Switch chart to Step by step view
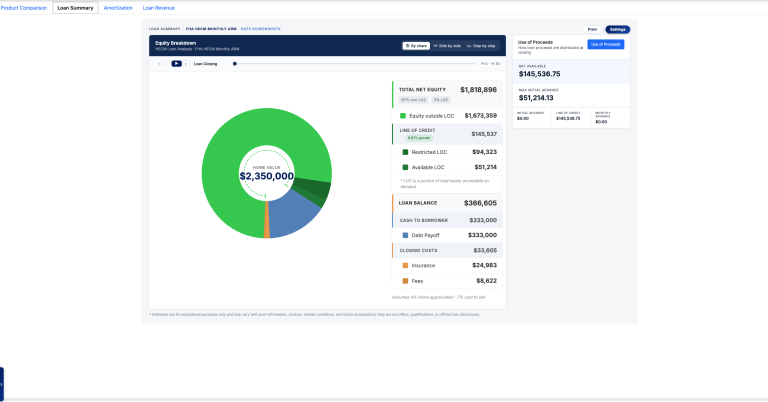Image resolution: width=768 pixels, height=402 pixels. [x=481, y=46]
